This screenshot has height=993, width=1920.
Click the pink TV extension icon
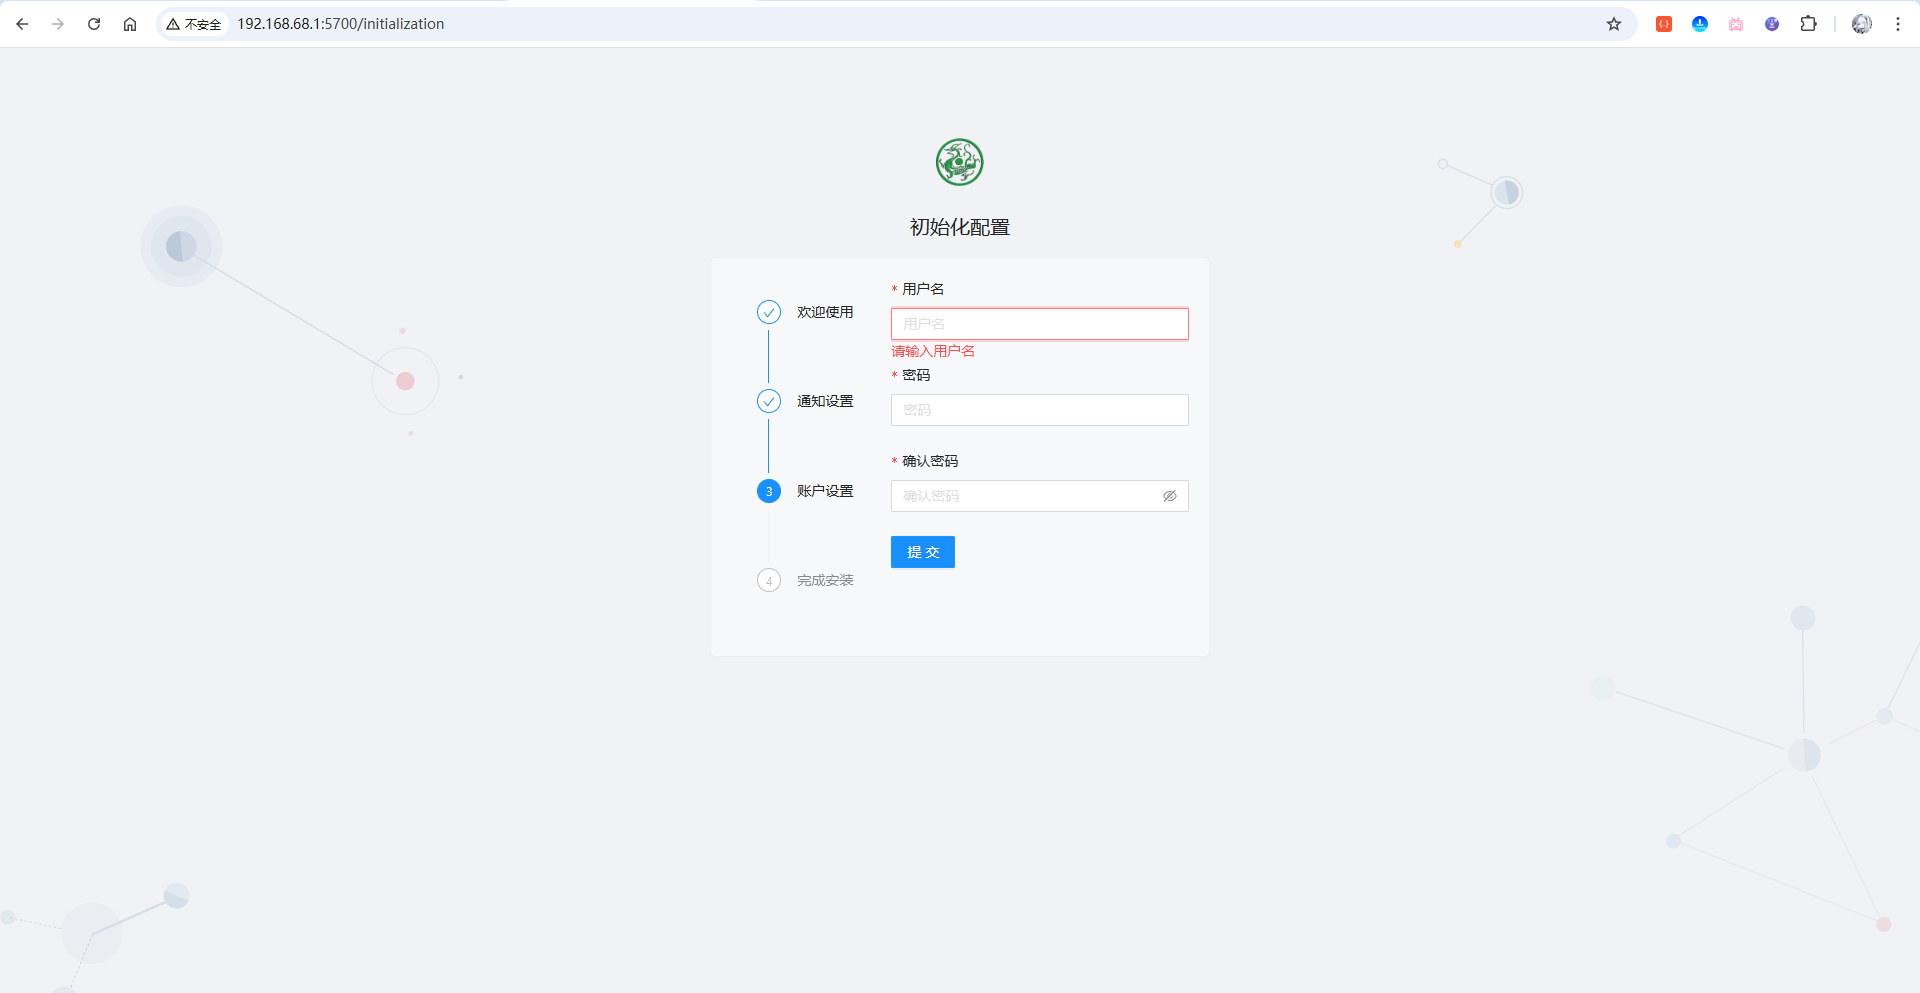pyautogui.click(x=1736, y=24)
